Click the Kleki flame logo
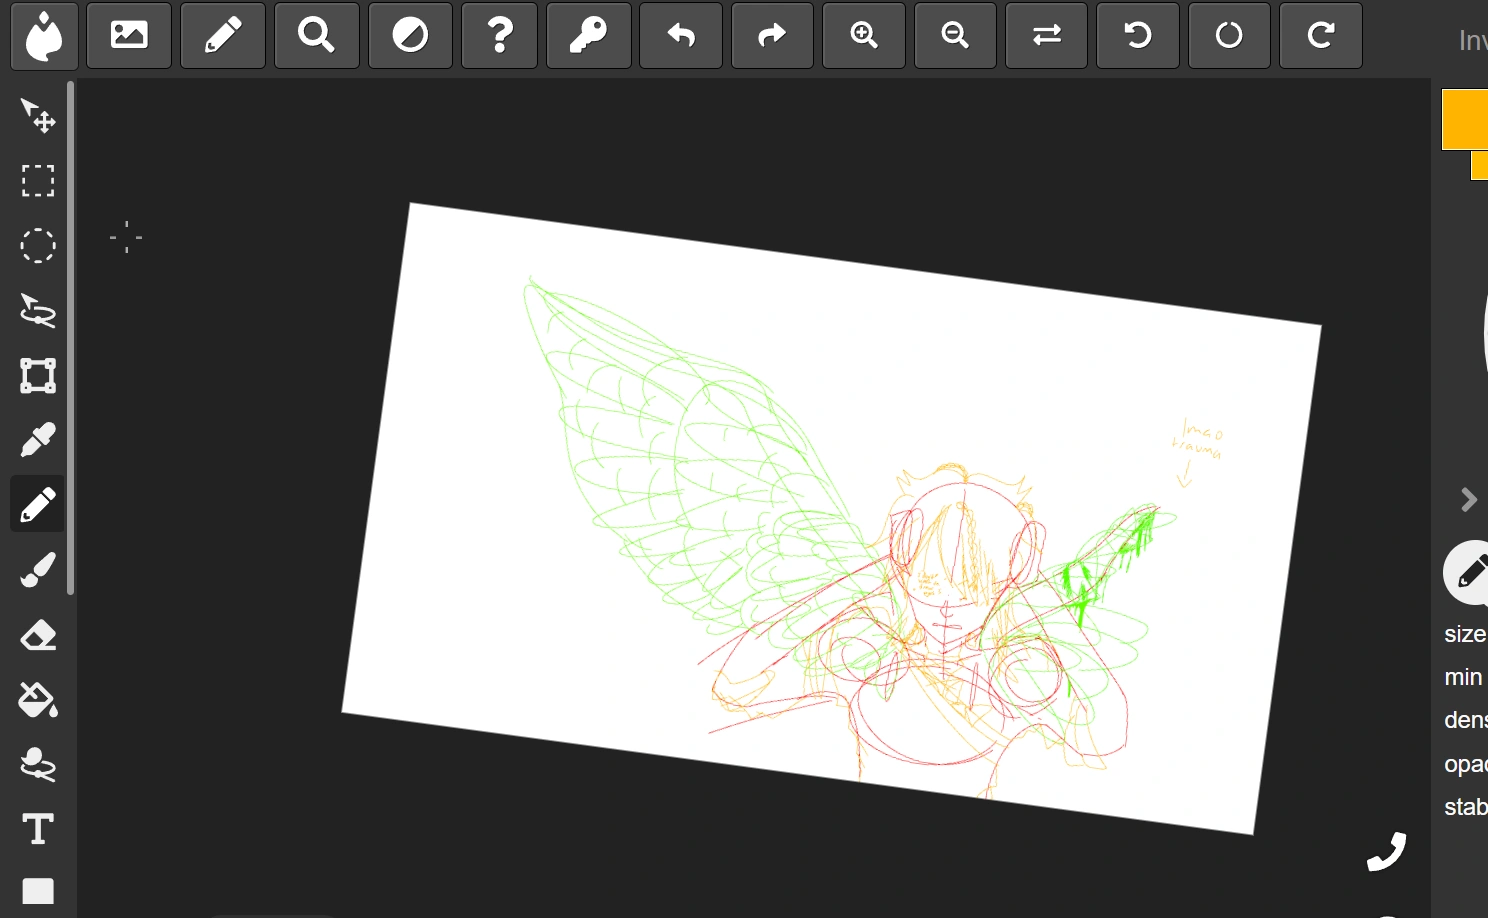The image size is (1488, 918). tap(44, 37)
